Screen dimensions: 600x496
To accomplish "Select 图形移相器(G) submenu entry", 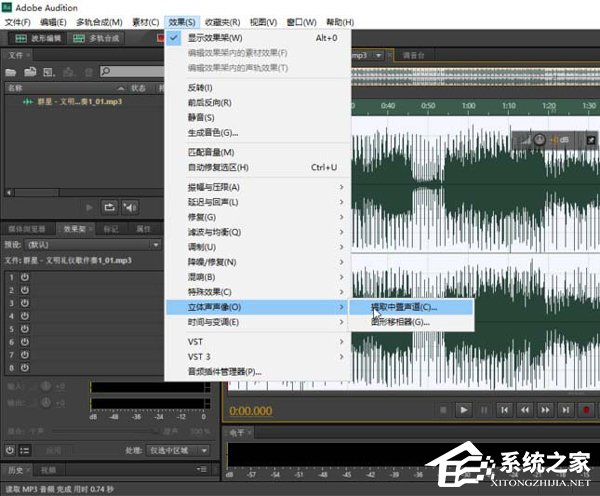I will pos(400,322).
